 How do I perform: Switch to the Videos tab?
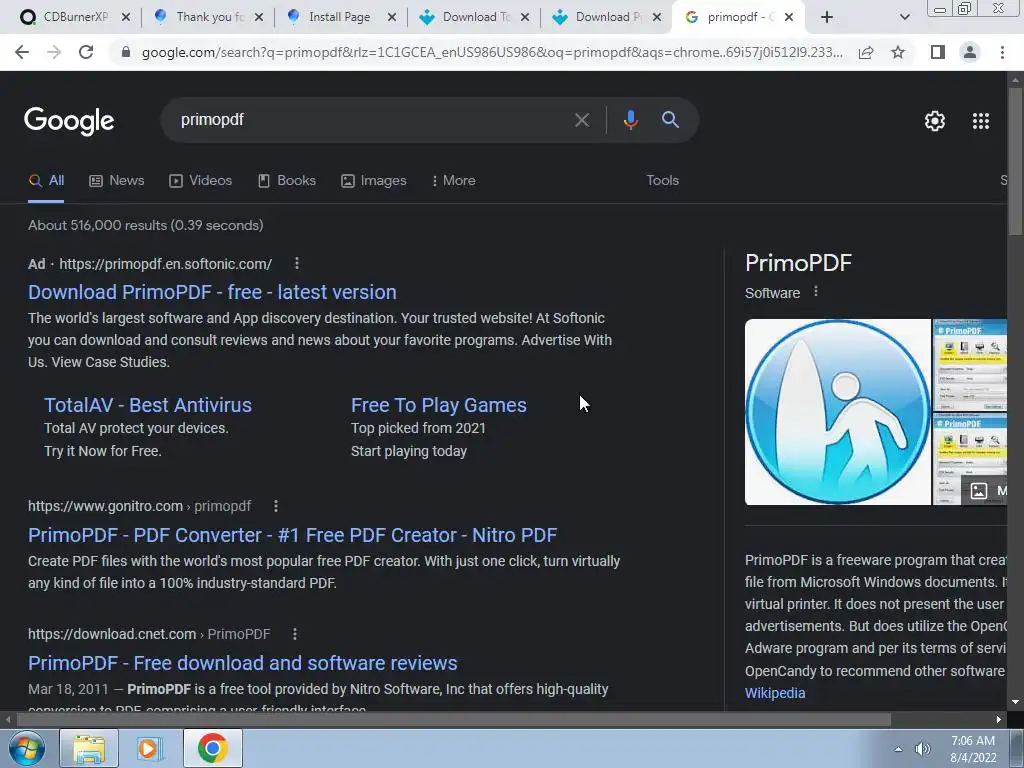click(x=200, y=181)
